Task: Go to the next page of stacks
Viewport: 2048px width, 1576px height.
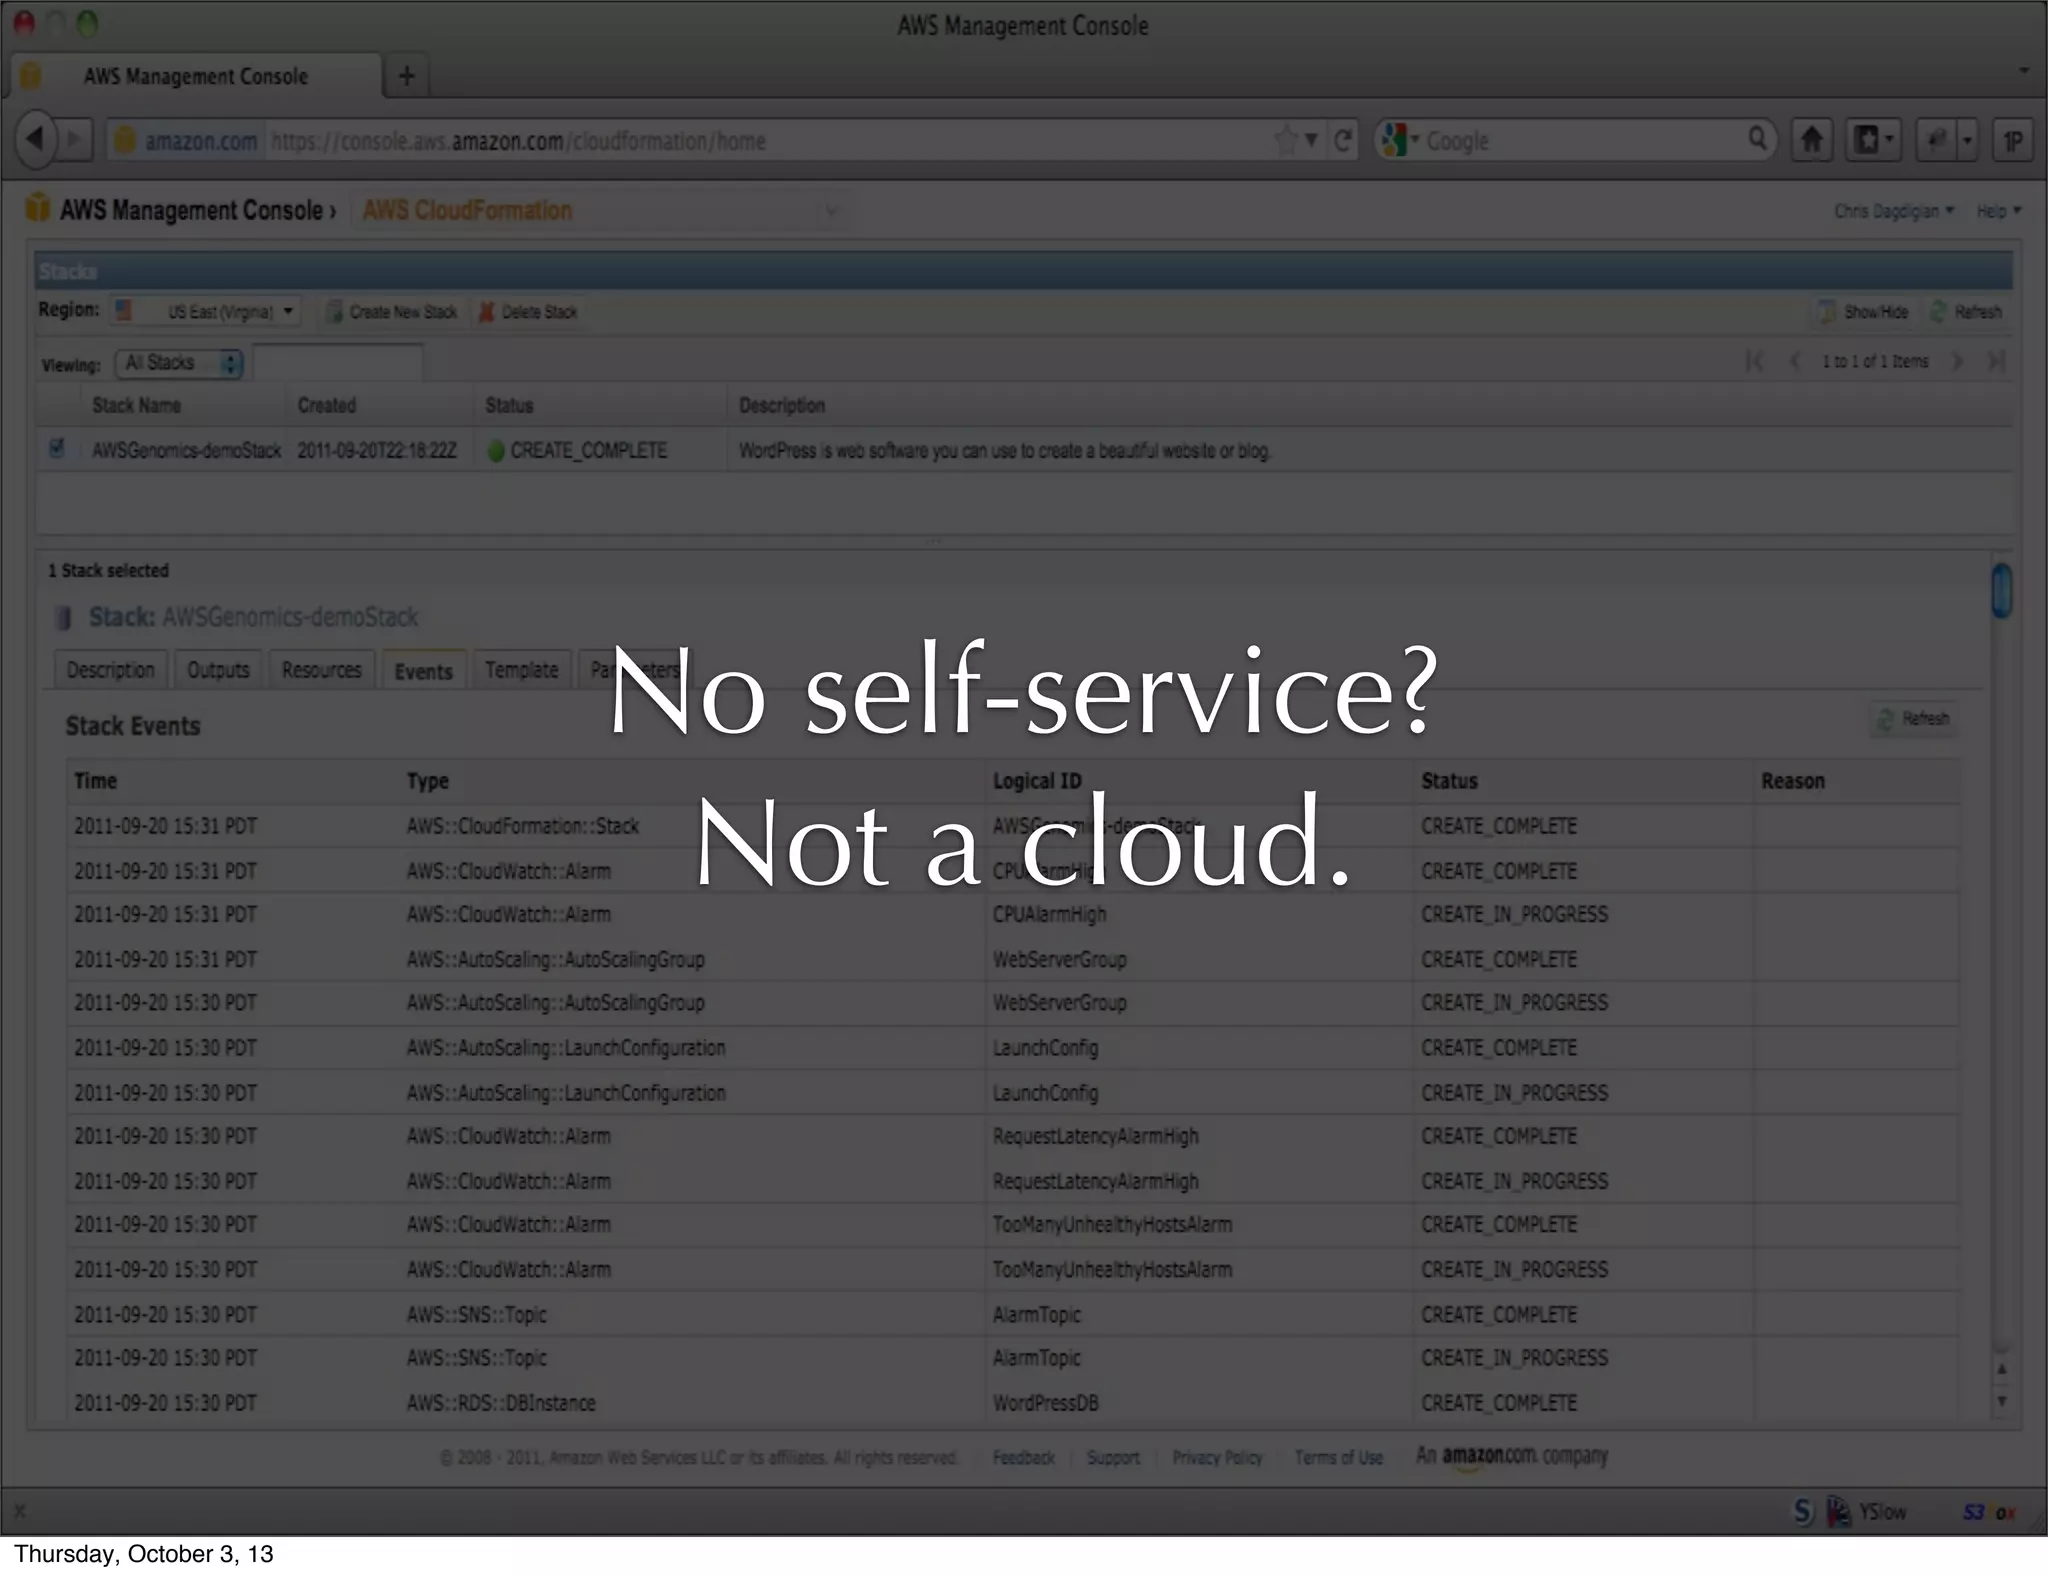Action: (1958, 361)
